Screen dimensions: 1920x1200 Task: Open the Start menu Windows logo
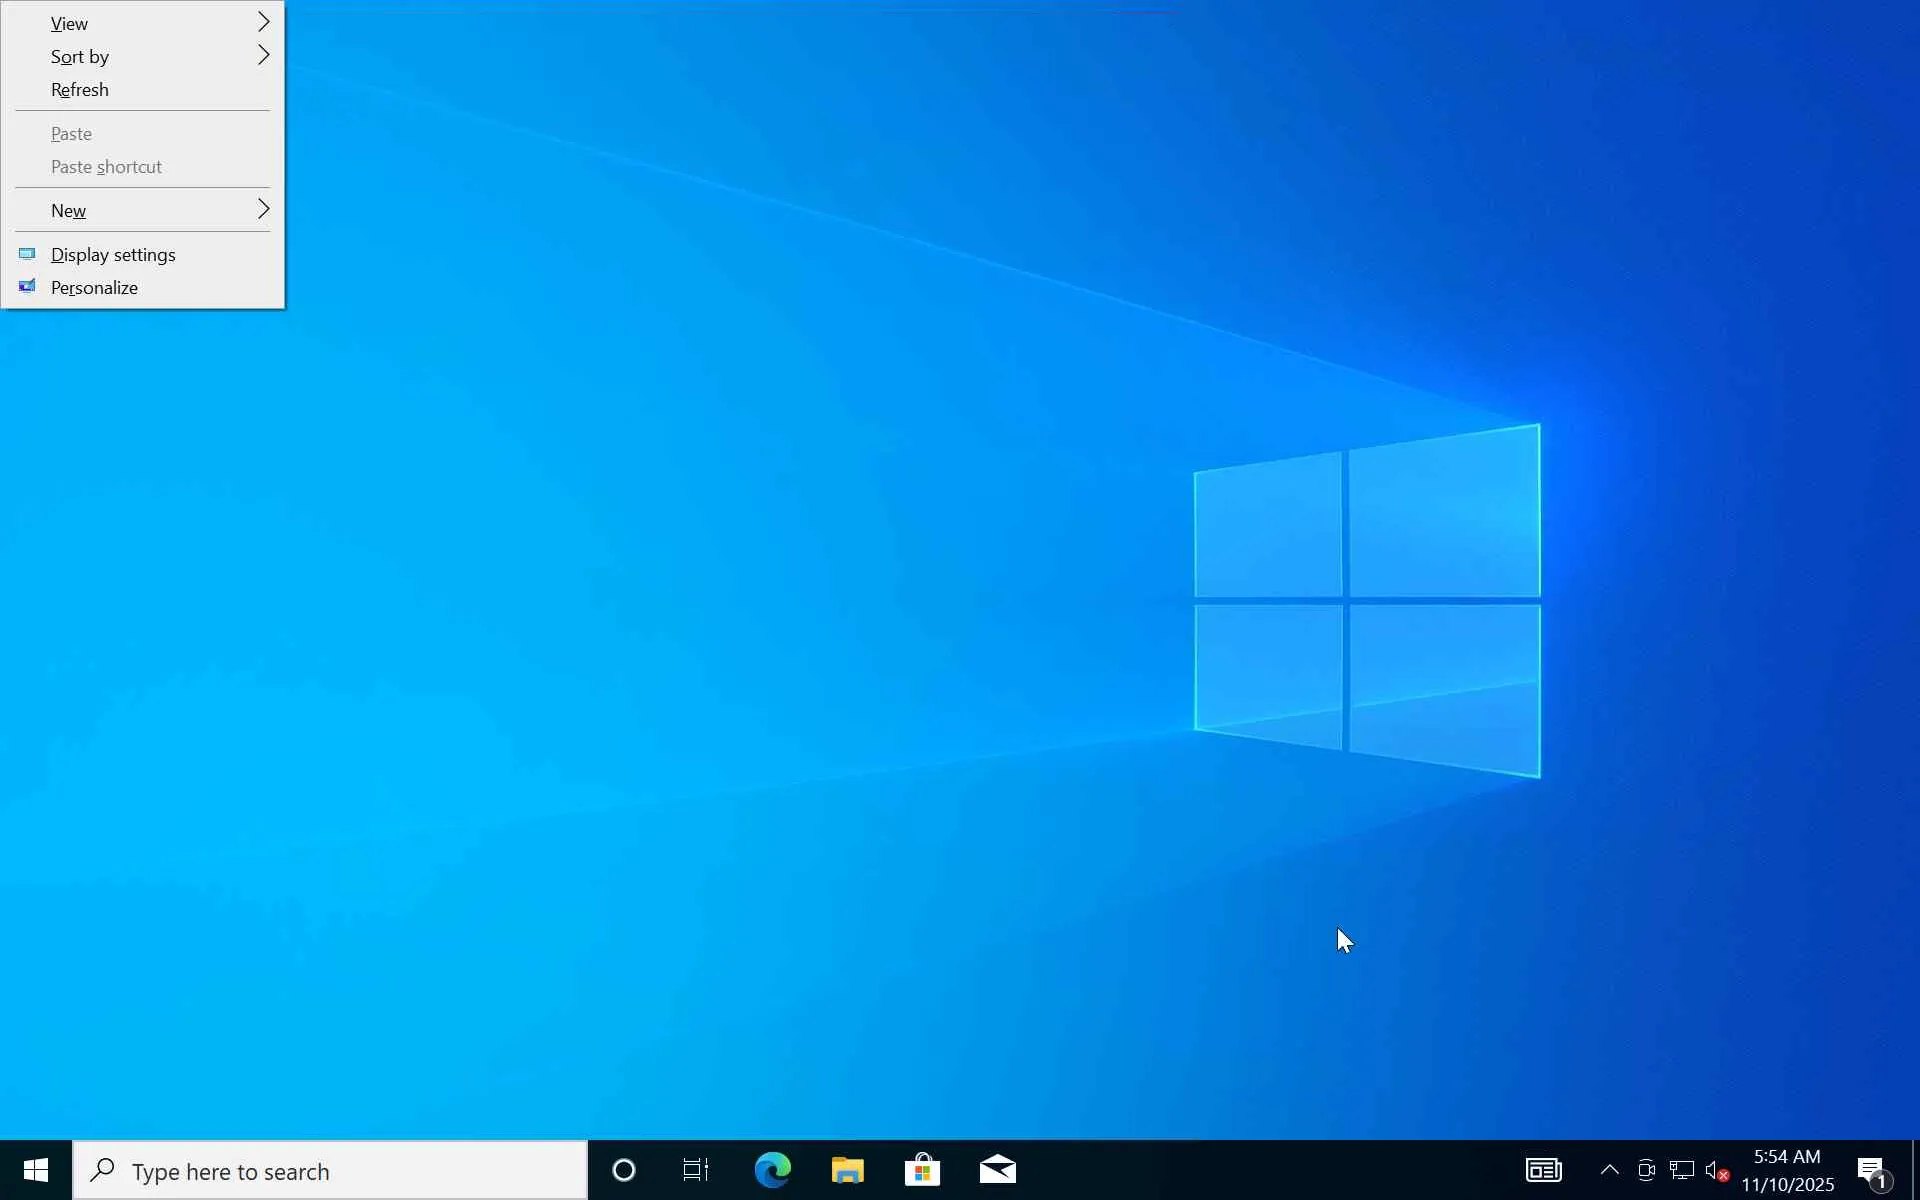(35, 1170)
